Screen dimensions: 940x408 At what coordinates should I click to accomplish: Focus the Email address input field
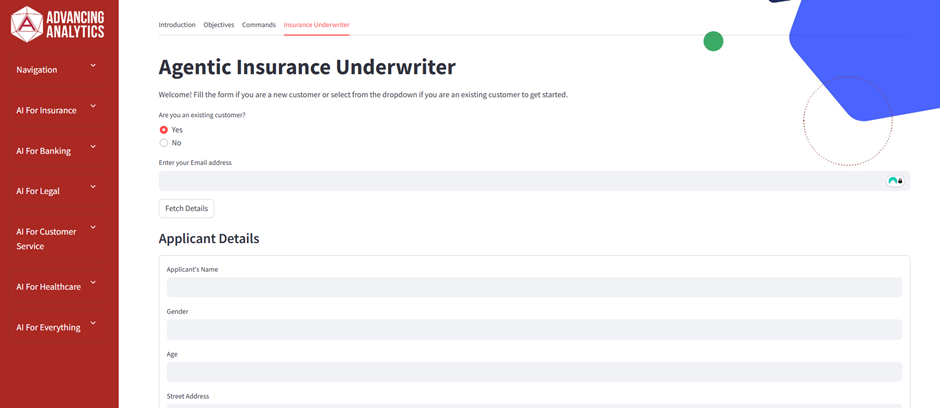pyautogui.click(x=520, y=181)
